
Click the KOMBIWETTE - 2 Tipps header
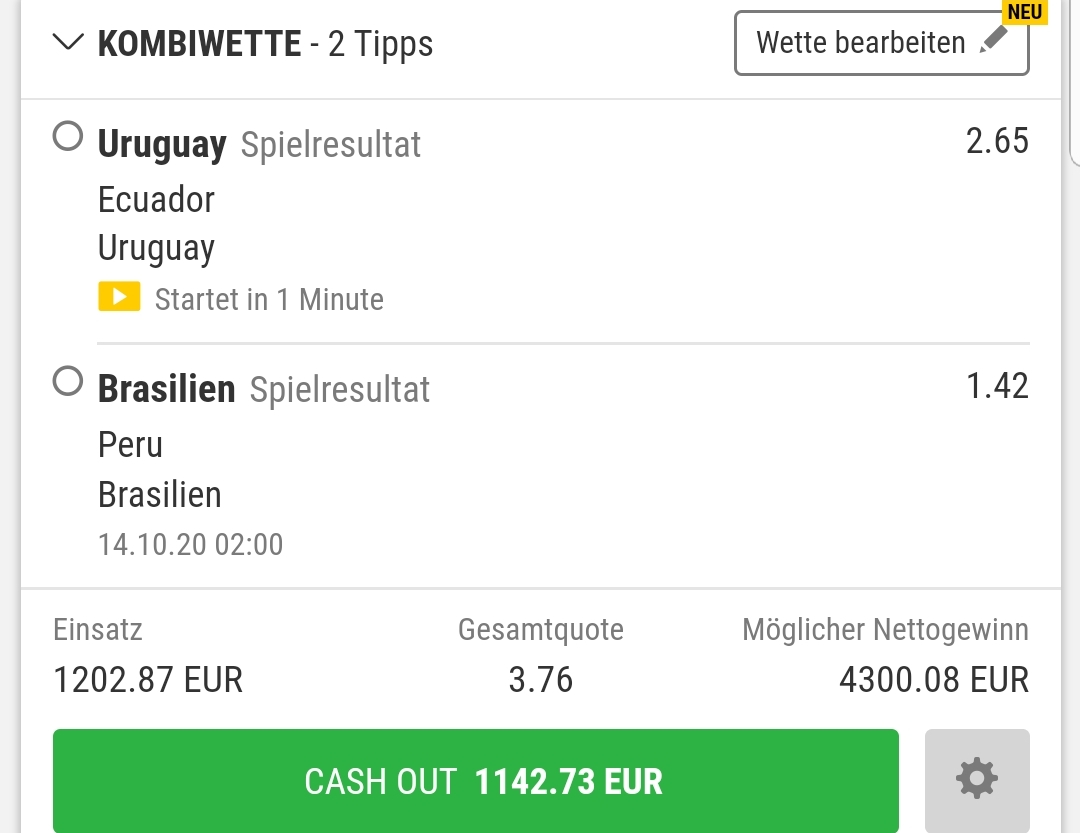click(x=265, y=44)
